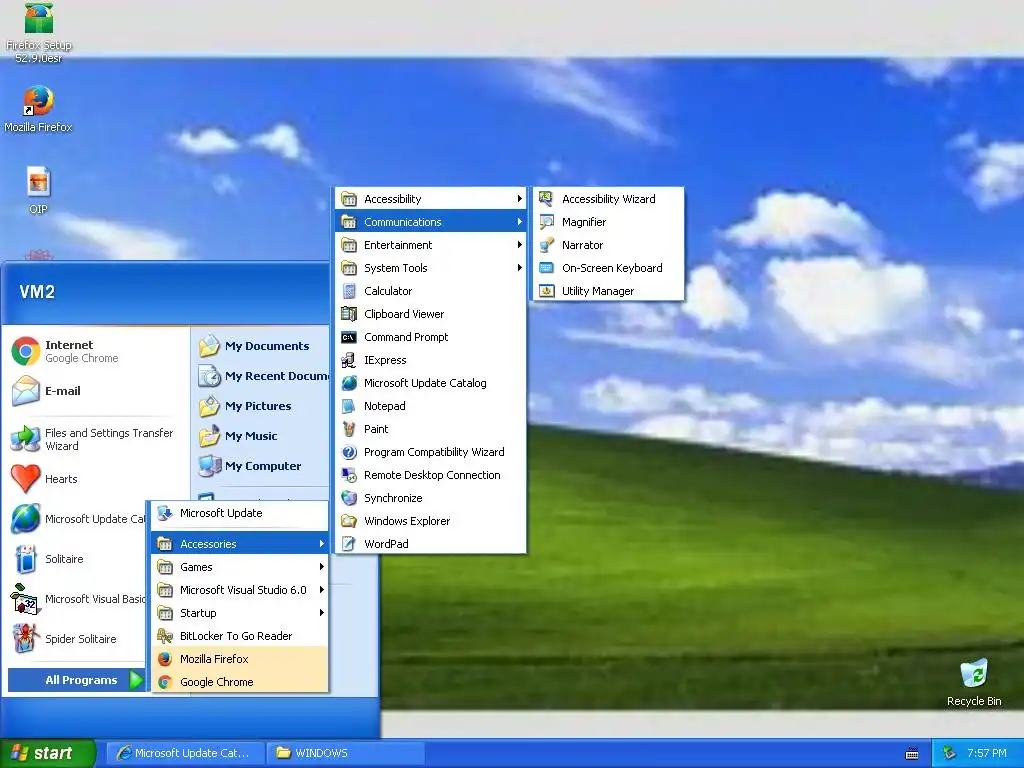Expand Communications submenu
This screenshot has height=768, width=1024.
pyautogui.click(x=430, y=222)
